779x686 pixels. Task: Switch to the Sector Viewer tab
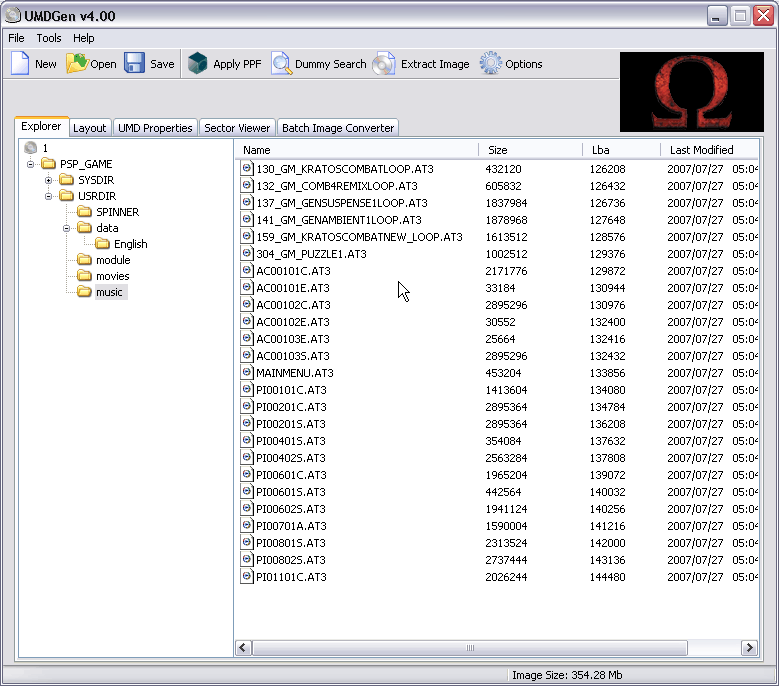pyautogui.click(x=237, y=128)
